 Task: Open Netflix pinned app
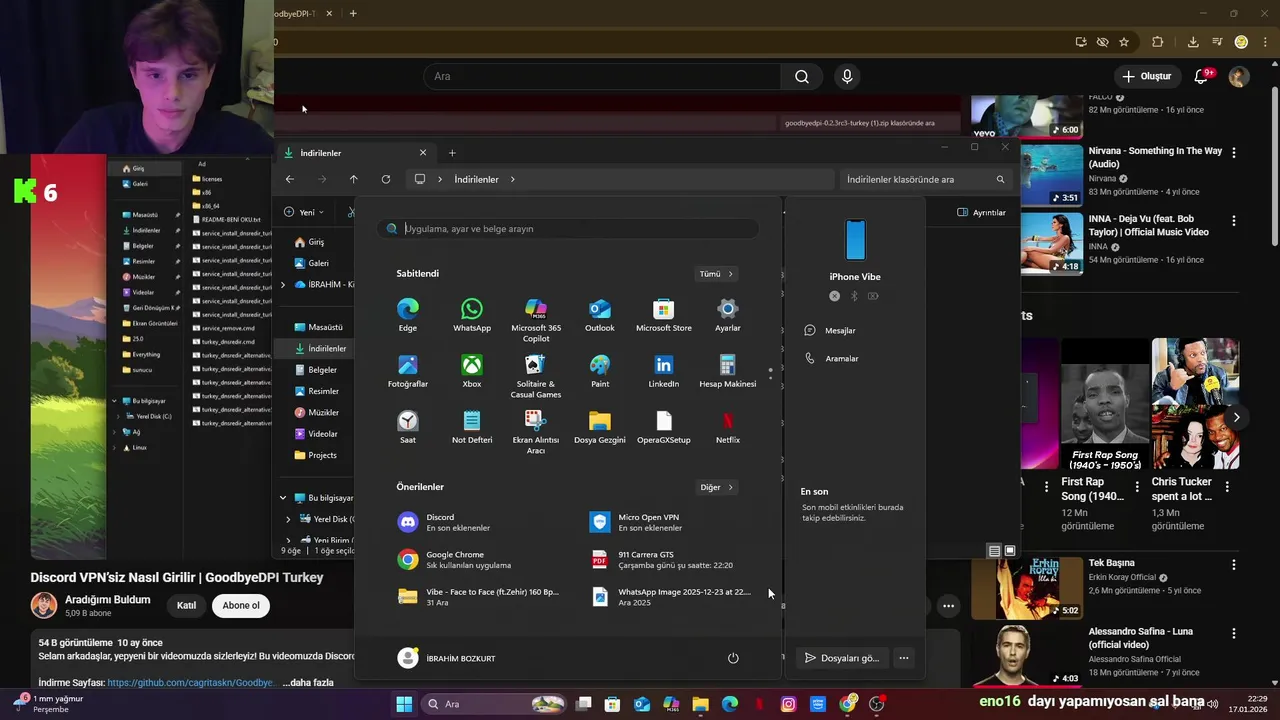click(728, 427)
